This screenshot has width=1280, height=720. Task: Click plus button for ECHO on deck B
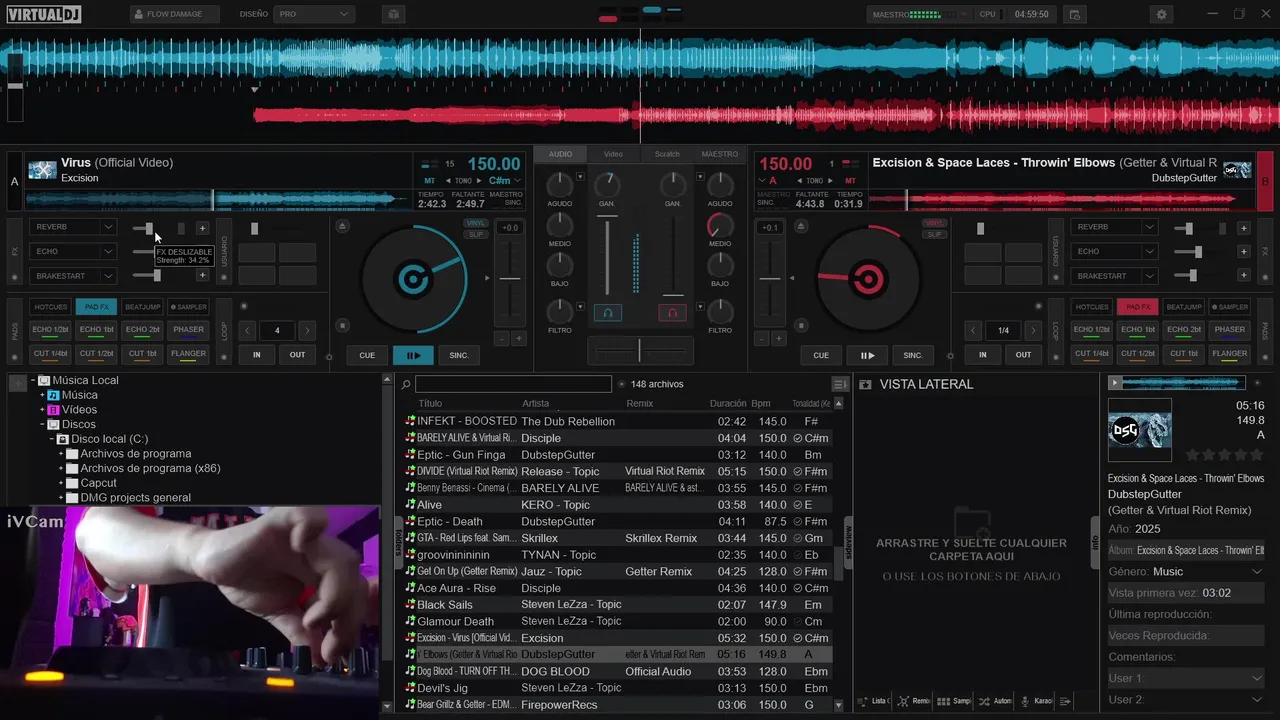(x=1243, y=251)
